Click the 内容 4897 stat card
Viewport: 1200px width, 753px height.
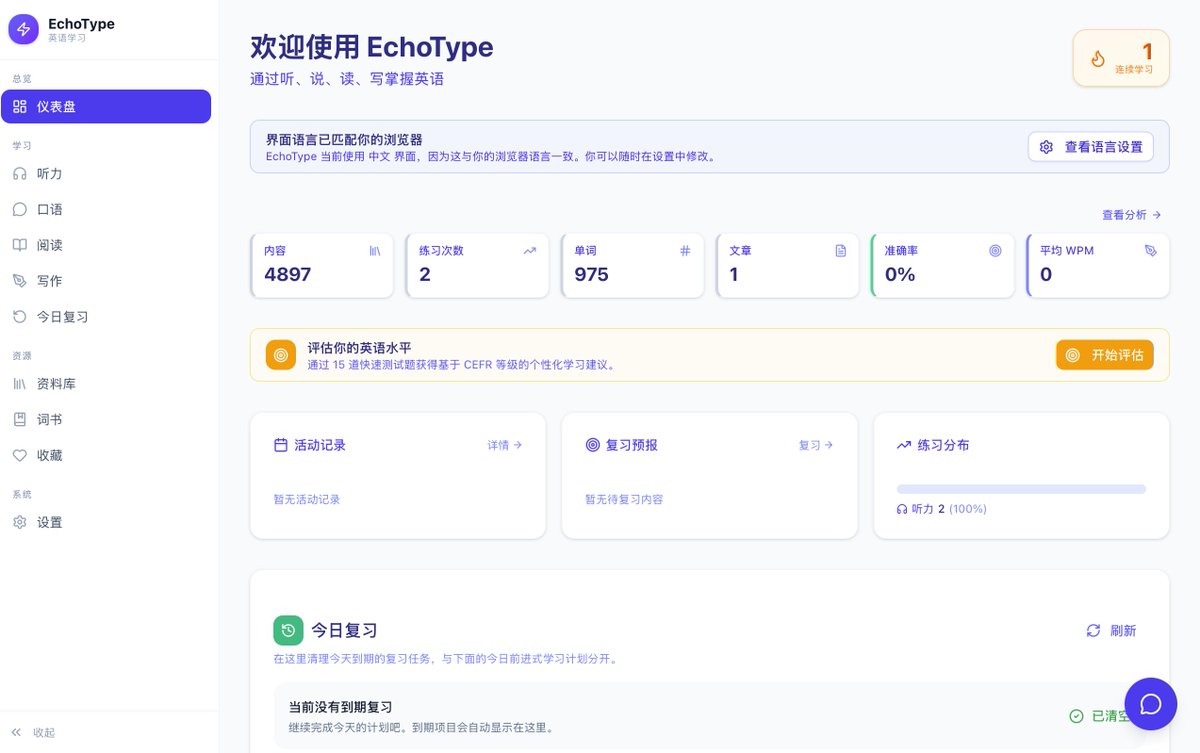coord(321,266)
